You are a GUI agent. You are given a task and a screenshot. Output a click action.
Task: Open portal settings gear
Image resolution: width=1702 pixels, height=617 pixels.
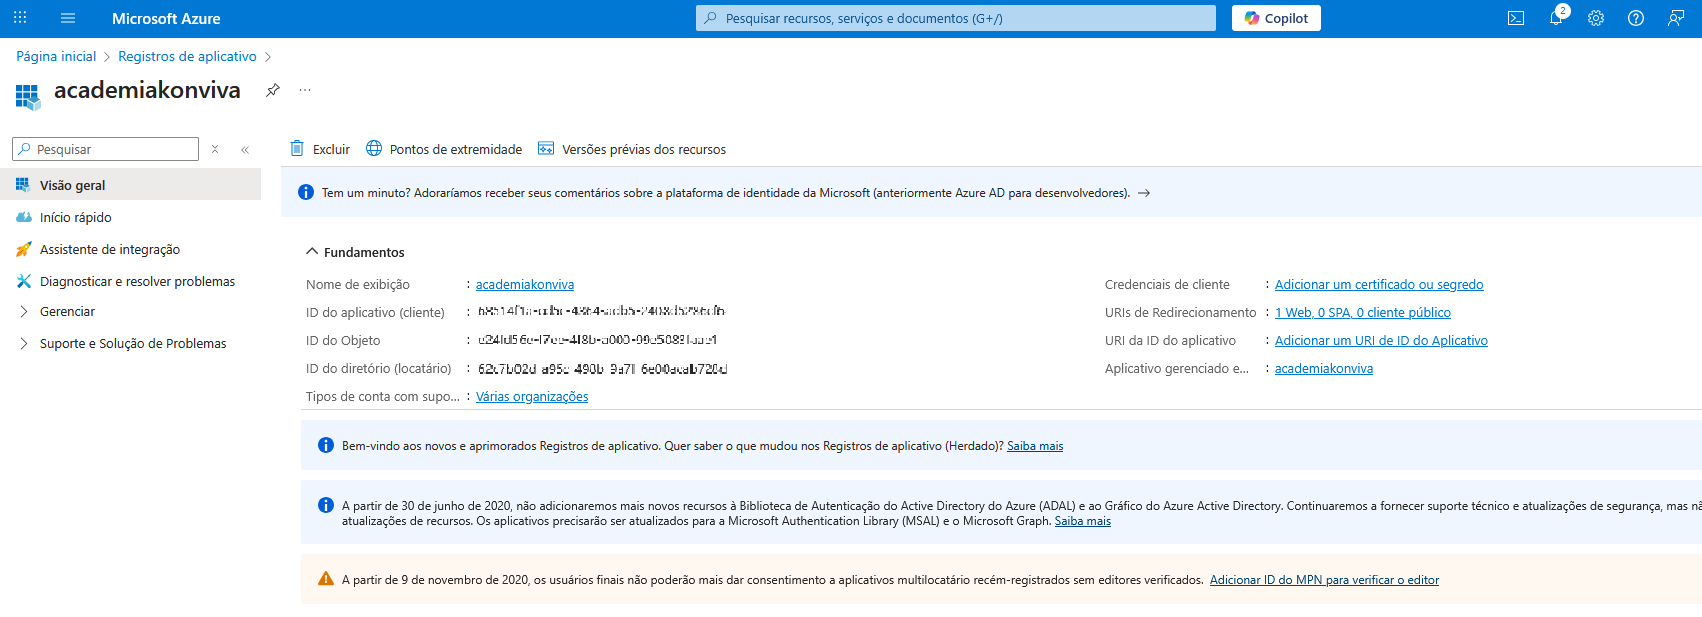tap(1596, 18)
